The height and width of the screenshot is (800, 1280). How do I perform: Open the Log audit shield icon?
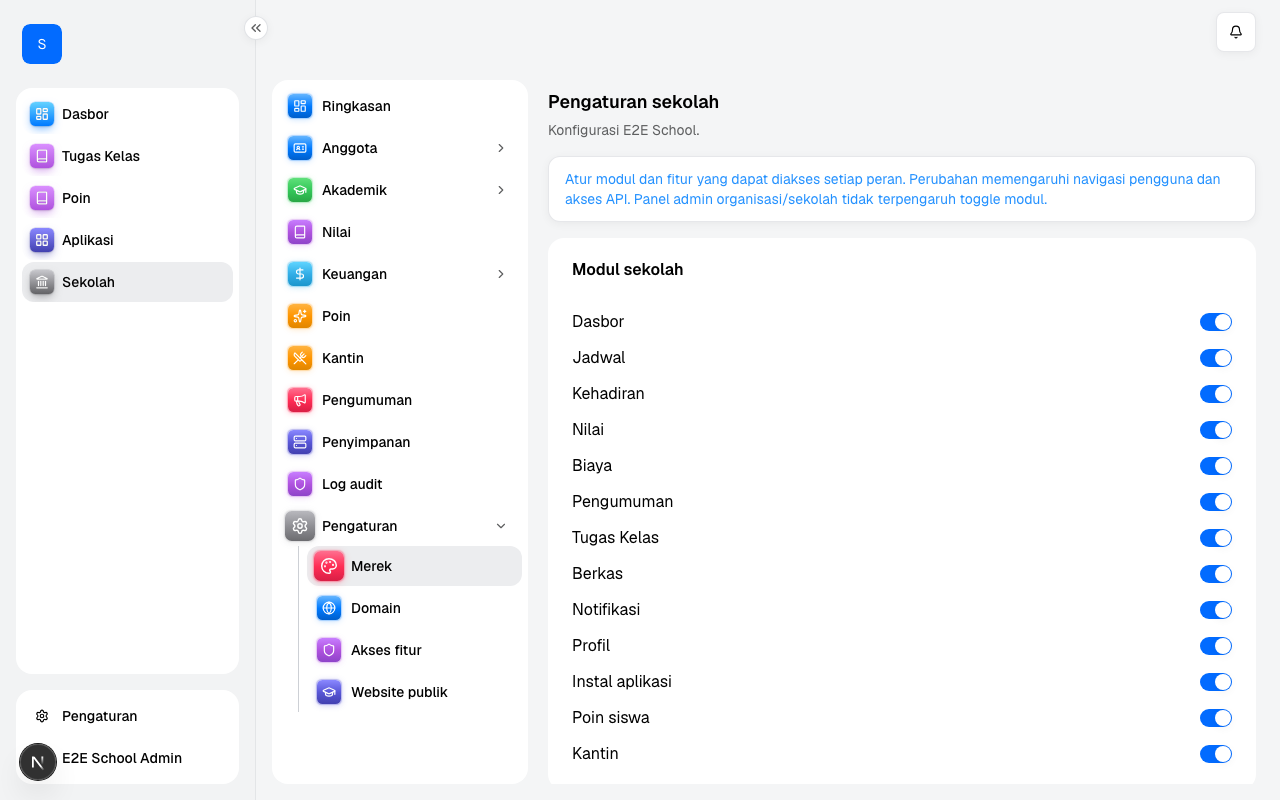point(300,484)
